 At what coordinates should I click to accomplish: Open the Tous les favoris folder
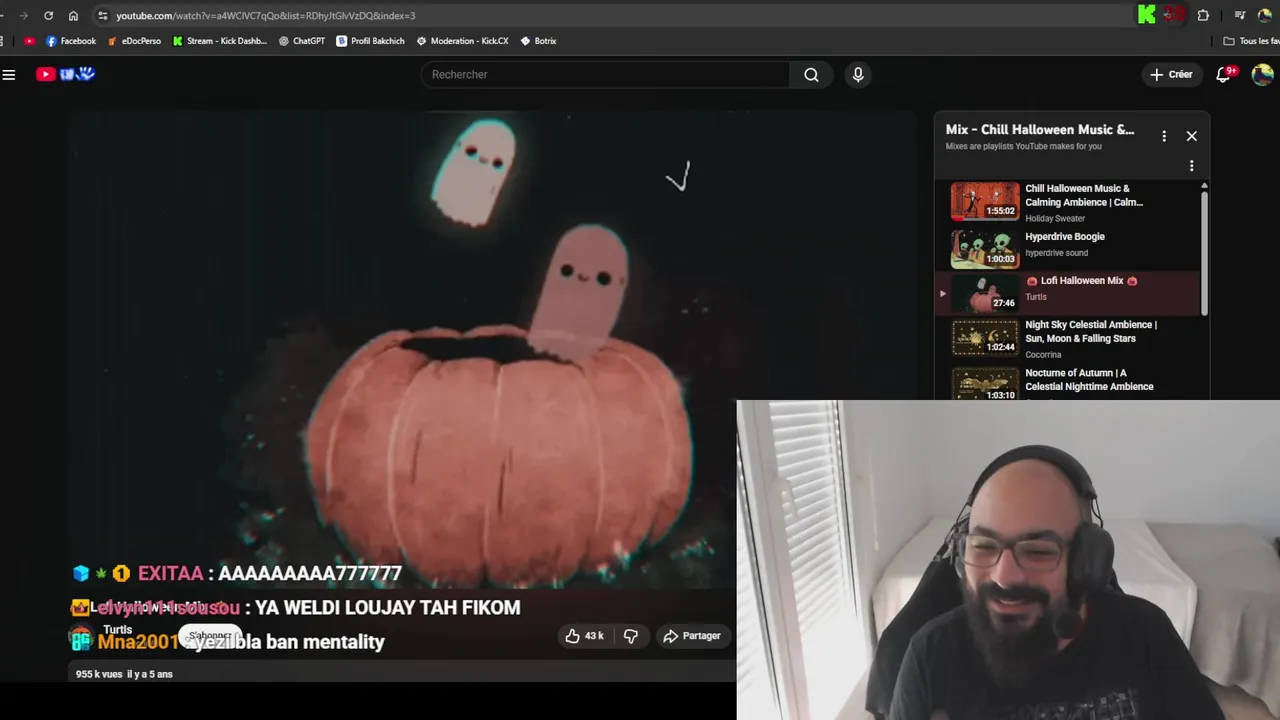pyautogui.click(x=1251, y=41)
